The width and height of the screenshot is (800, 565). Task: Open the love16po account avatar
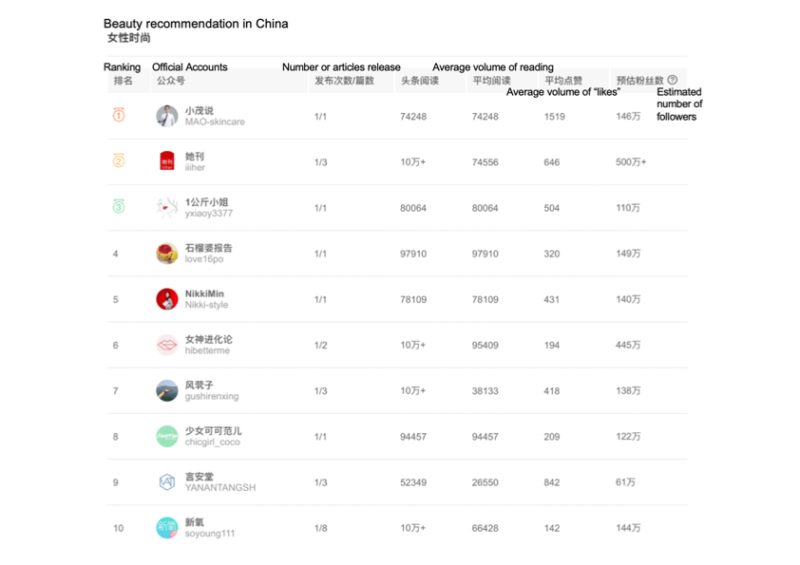click(x=167, y=253)
